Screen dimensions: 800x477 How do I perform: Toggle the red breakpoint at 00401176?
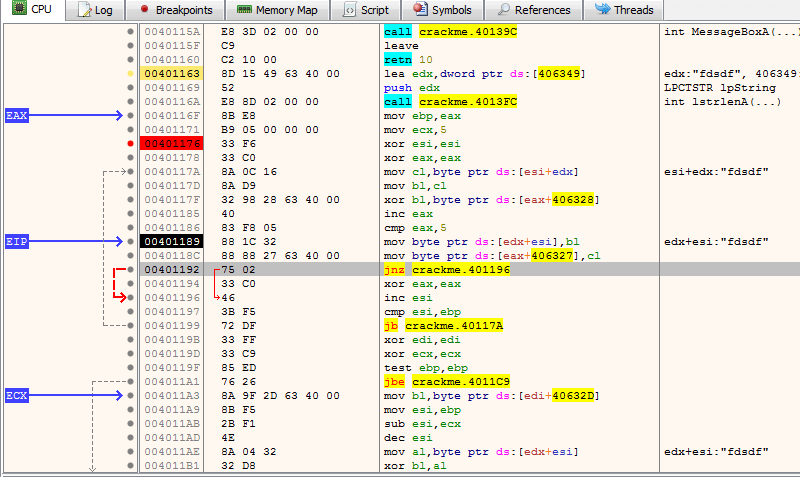[x=131, y=144]
